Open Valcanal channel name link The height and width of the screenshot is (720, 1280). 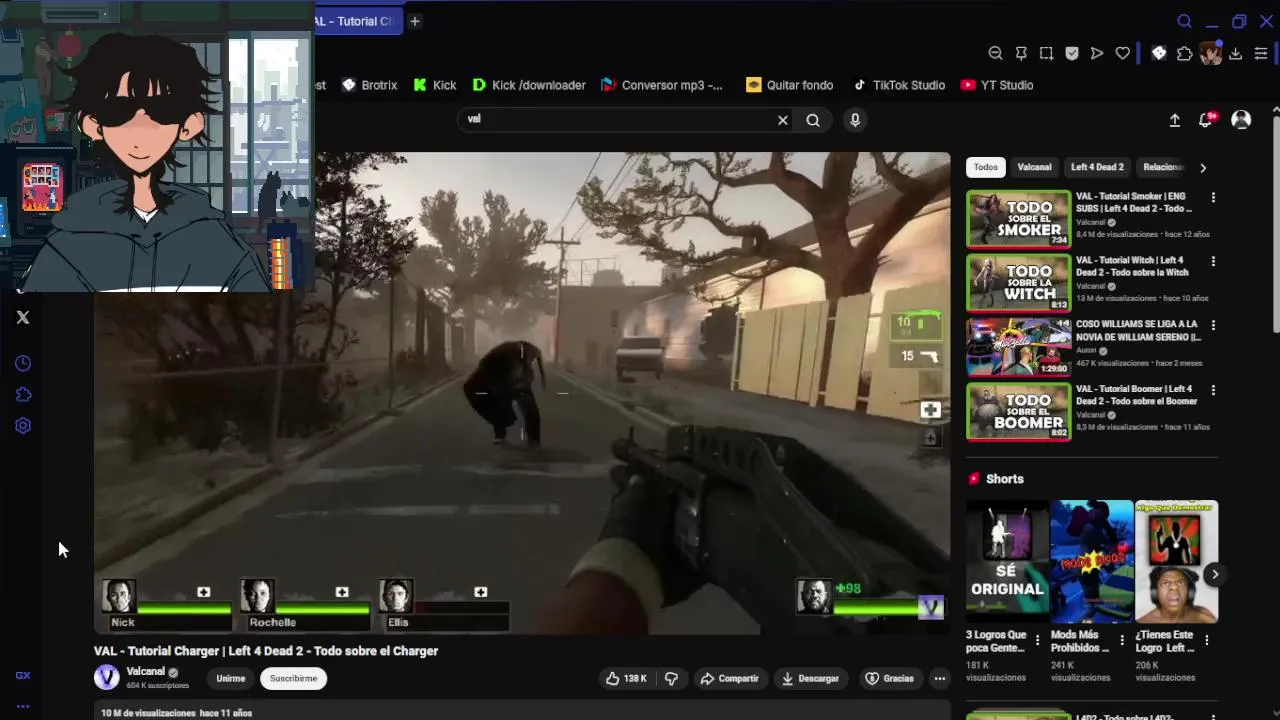tap(145, 671)
